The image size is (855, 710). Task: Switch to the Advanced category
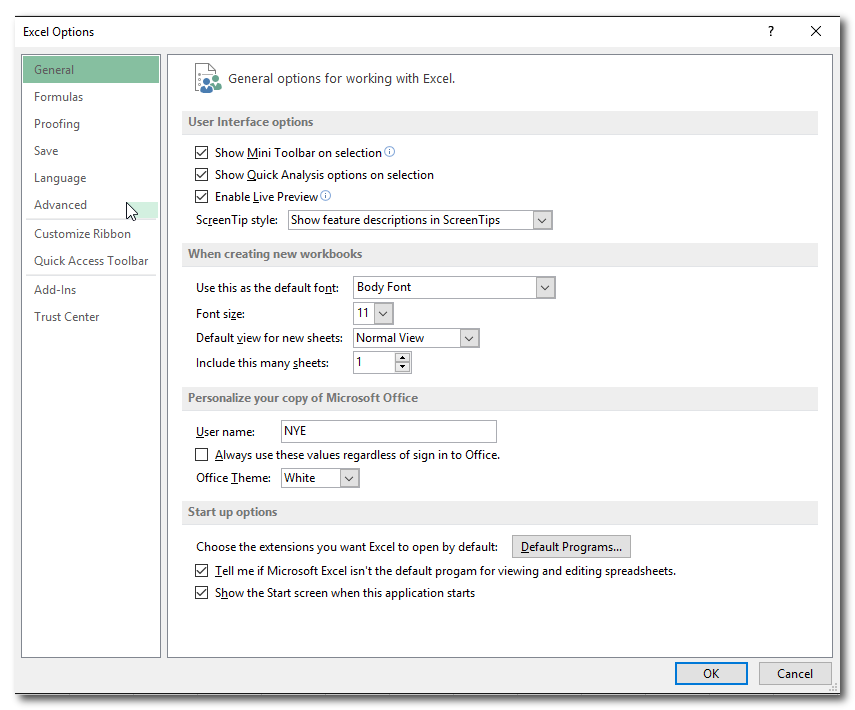click(61, 205)
